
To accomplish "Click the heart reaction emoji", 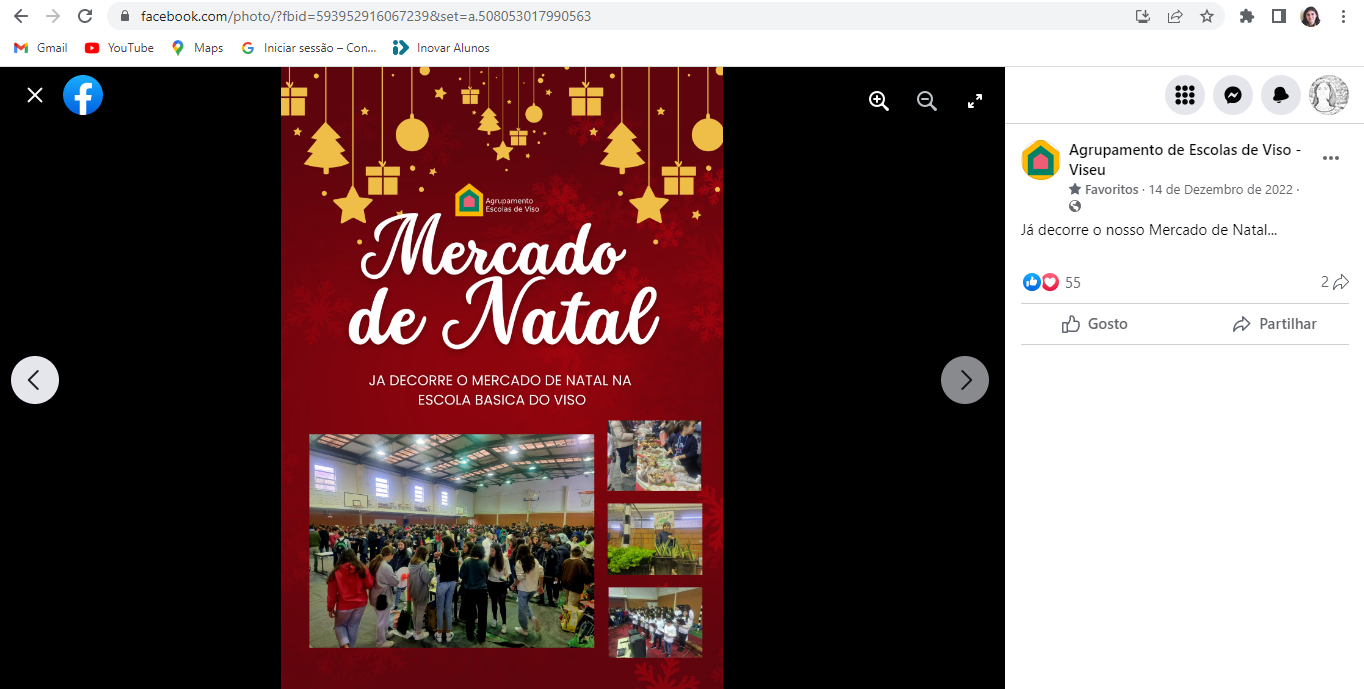I will [x=1050, y=282].
